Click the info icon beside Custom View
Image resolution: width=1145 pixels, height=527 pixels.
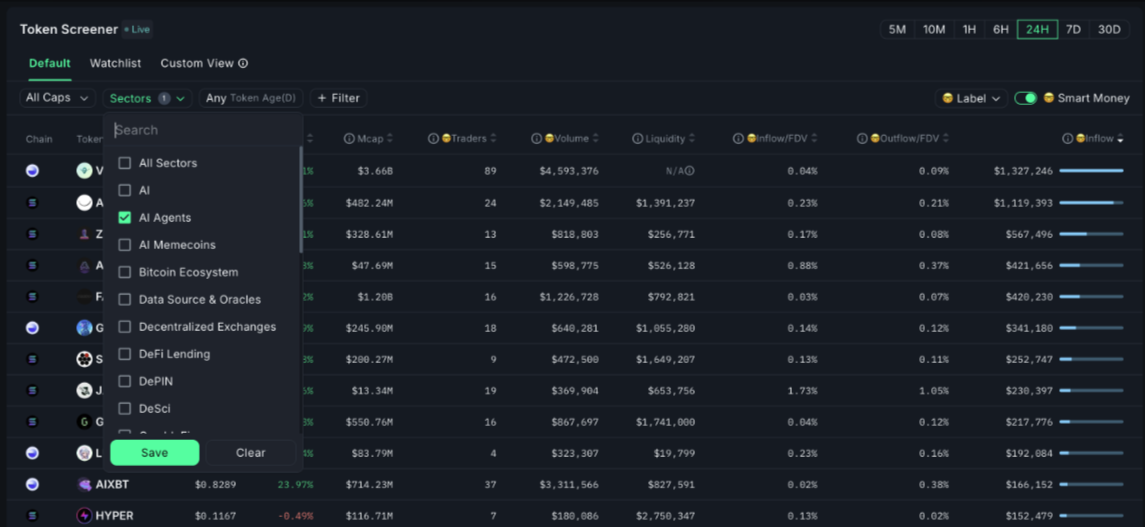tap(243, 63)
